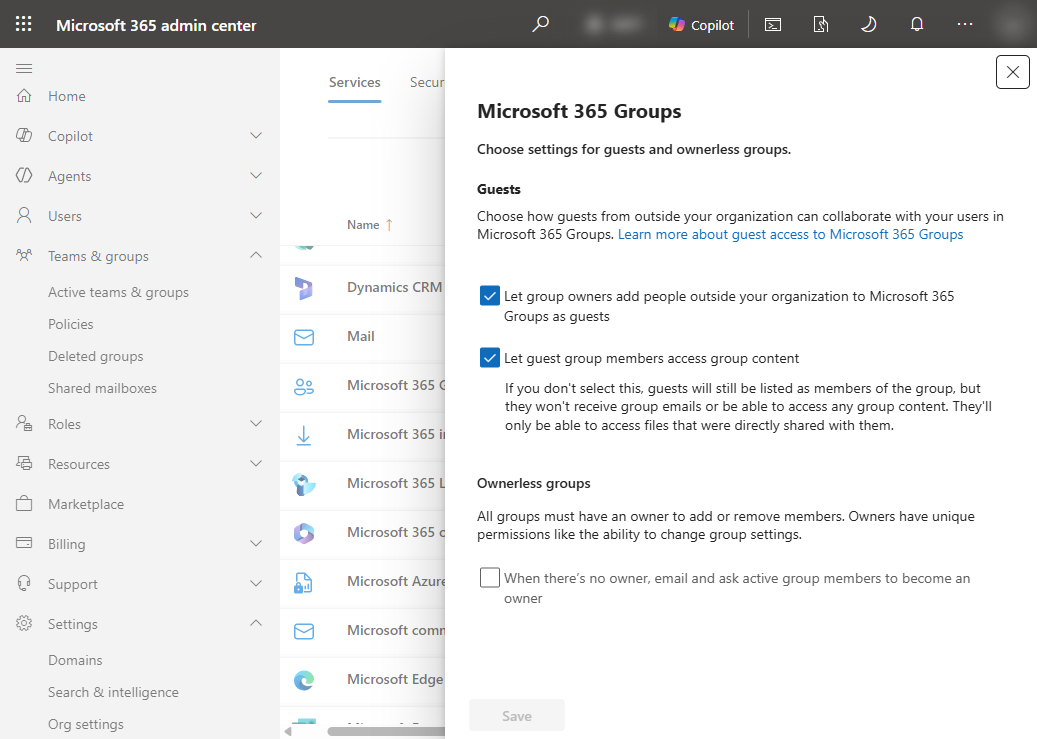This screenshot has width=1037, height=739.
Task: Expand the Resources navigation section
Action: (256, 463)
